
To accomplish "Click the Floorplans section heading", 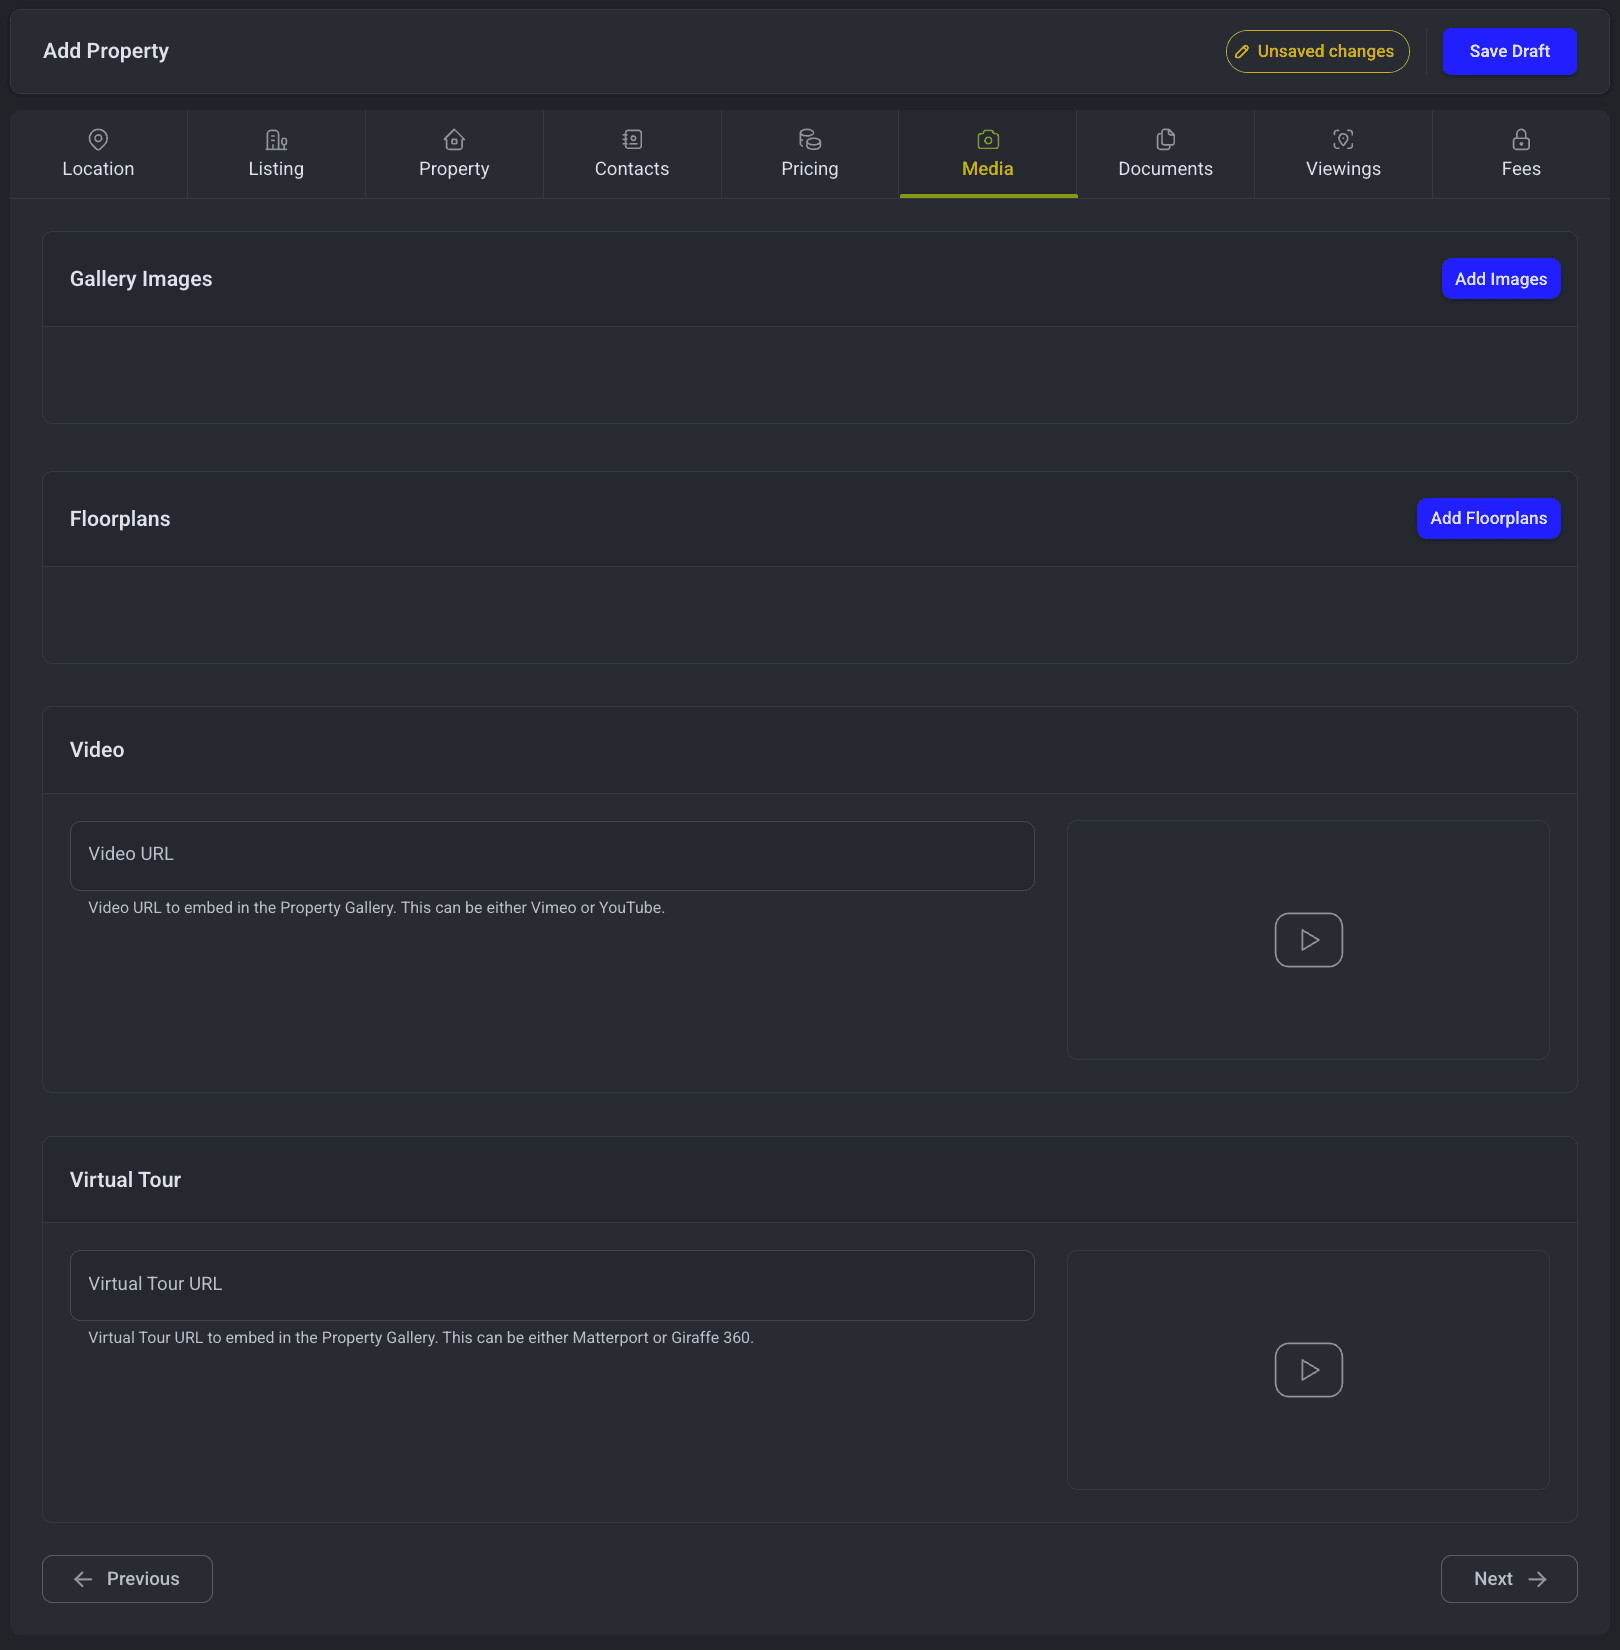I will [120, 519].
